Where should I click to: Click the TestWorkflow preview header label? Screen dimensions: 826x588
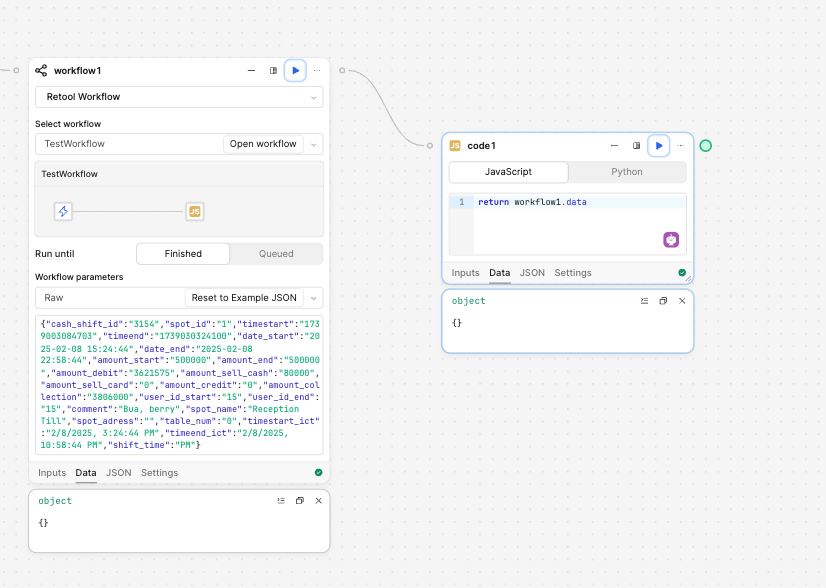(70, 174)
